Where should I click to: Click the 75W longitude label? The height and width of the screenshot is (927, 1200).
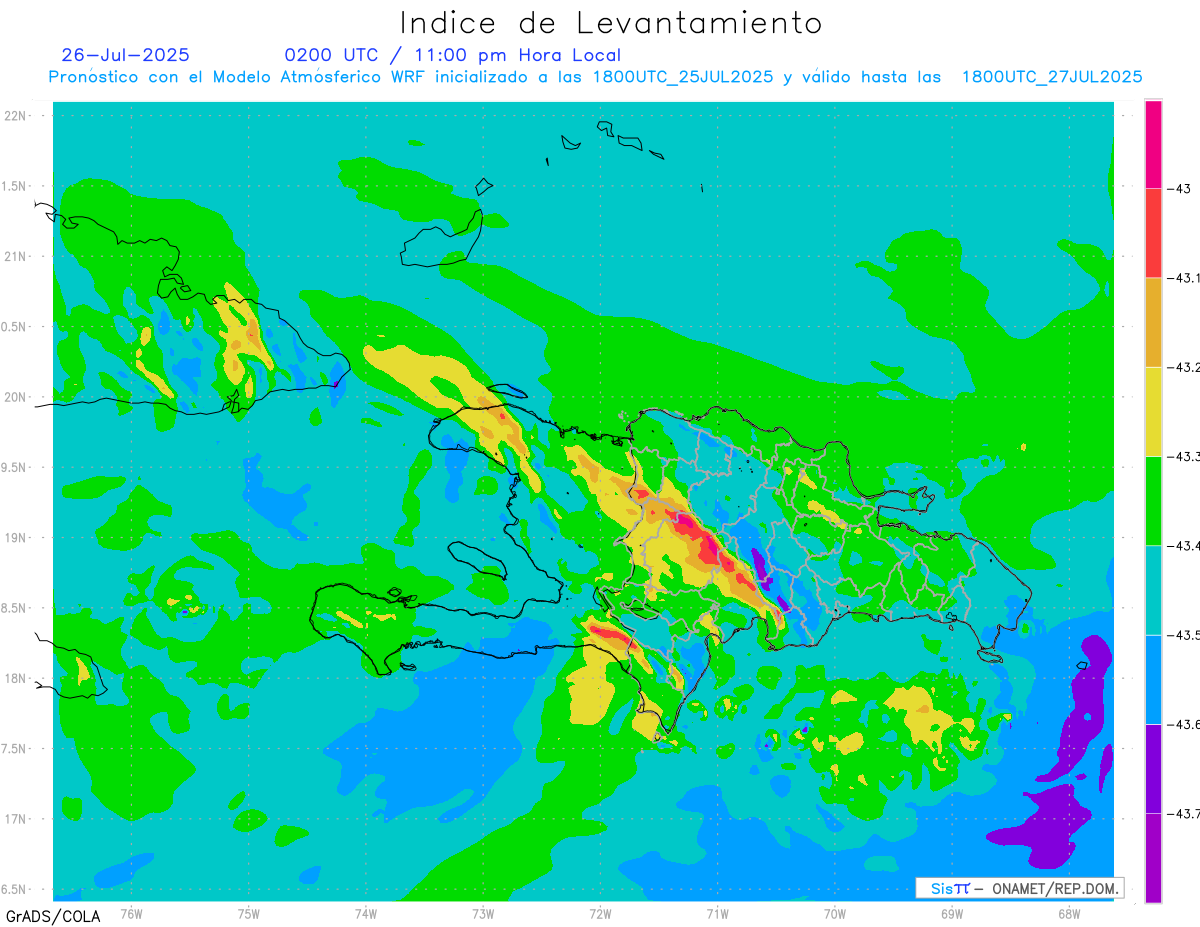(x=249, y=913)
